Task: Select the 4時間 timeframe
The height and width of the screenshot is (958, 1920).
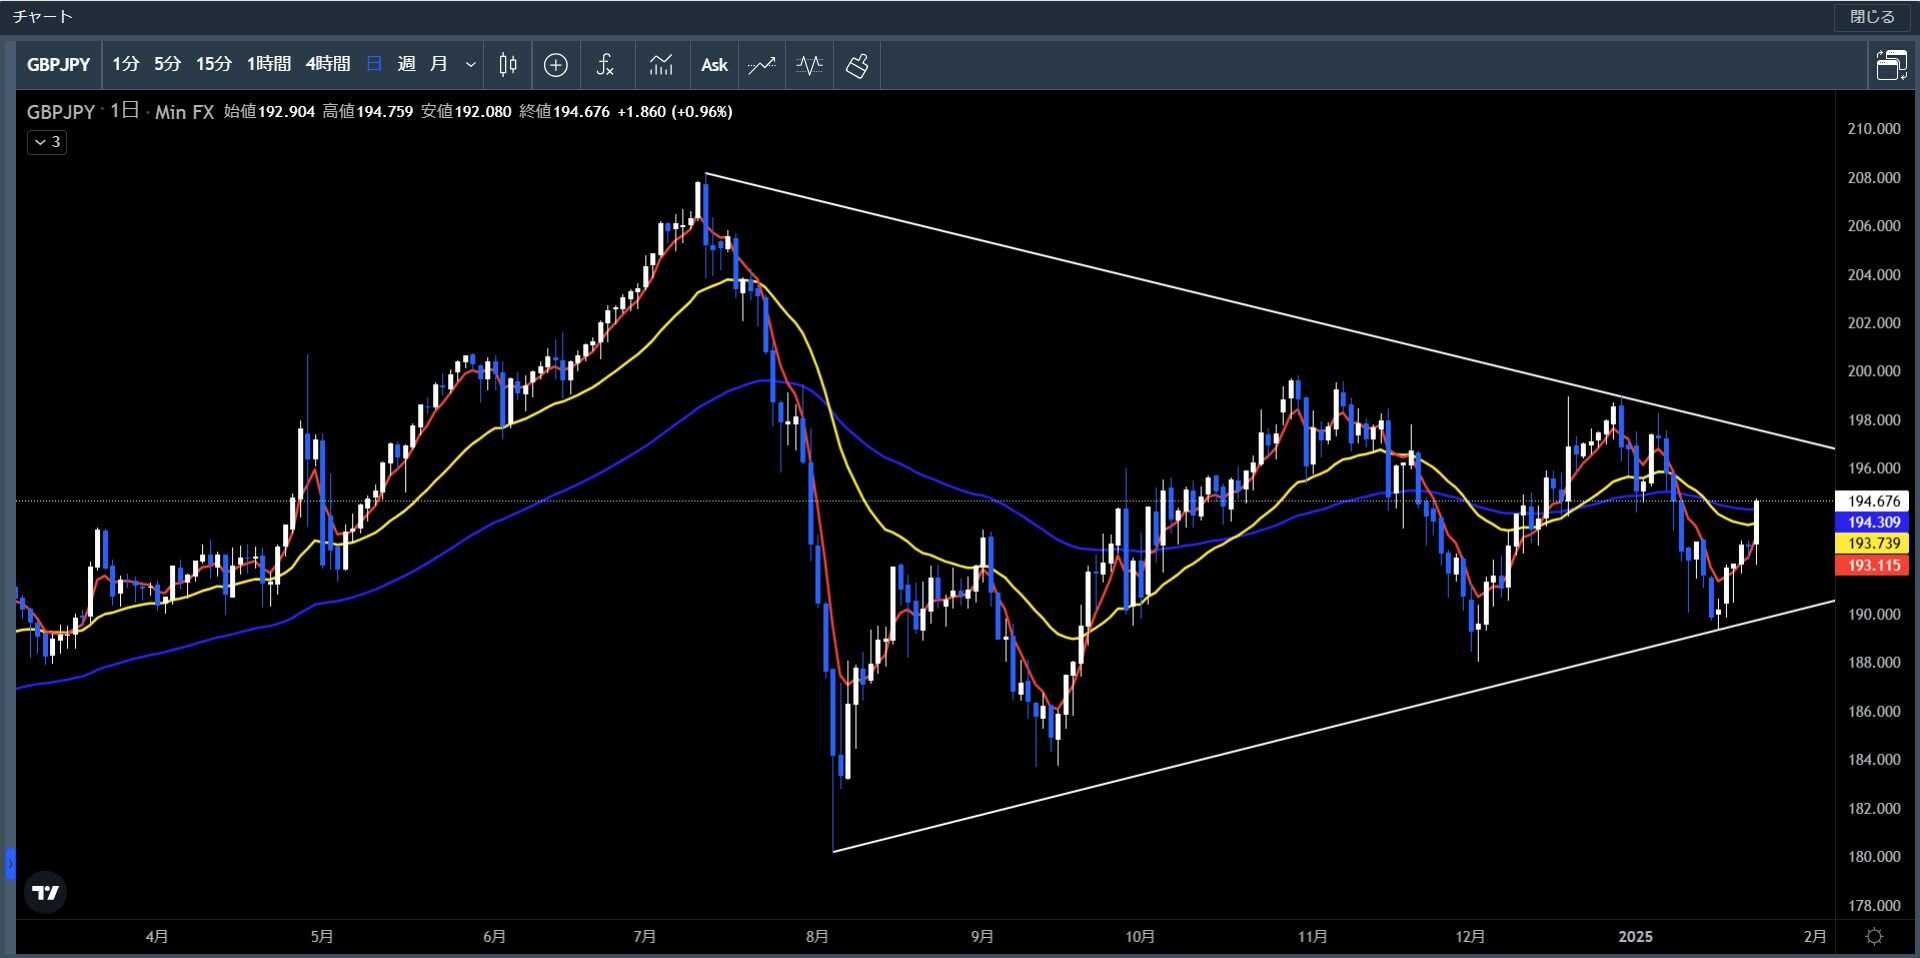Action: pos(328,65)
